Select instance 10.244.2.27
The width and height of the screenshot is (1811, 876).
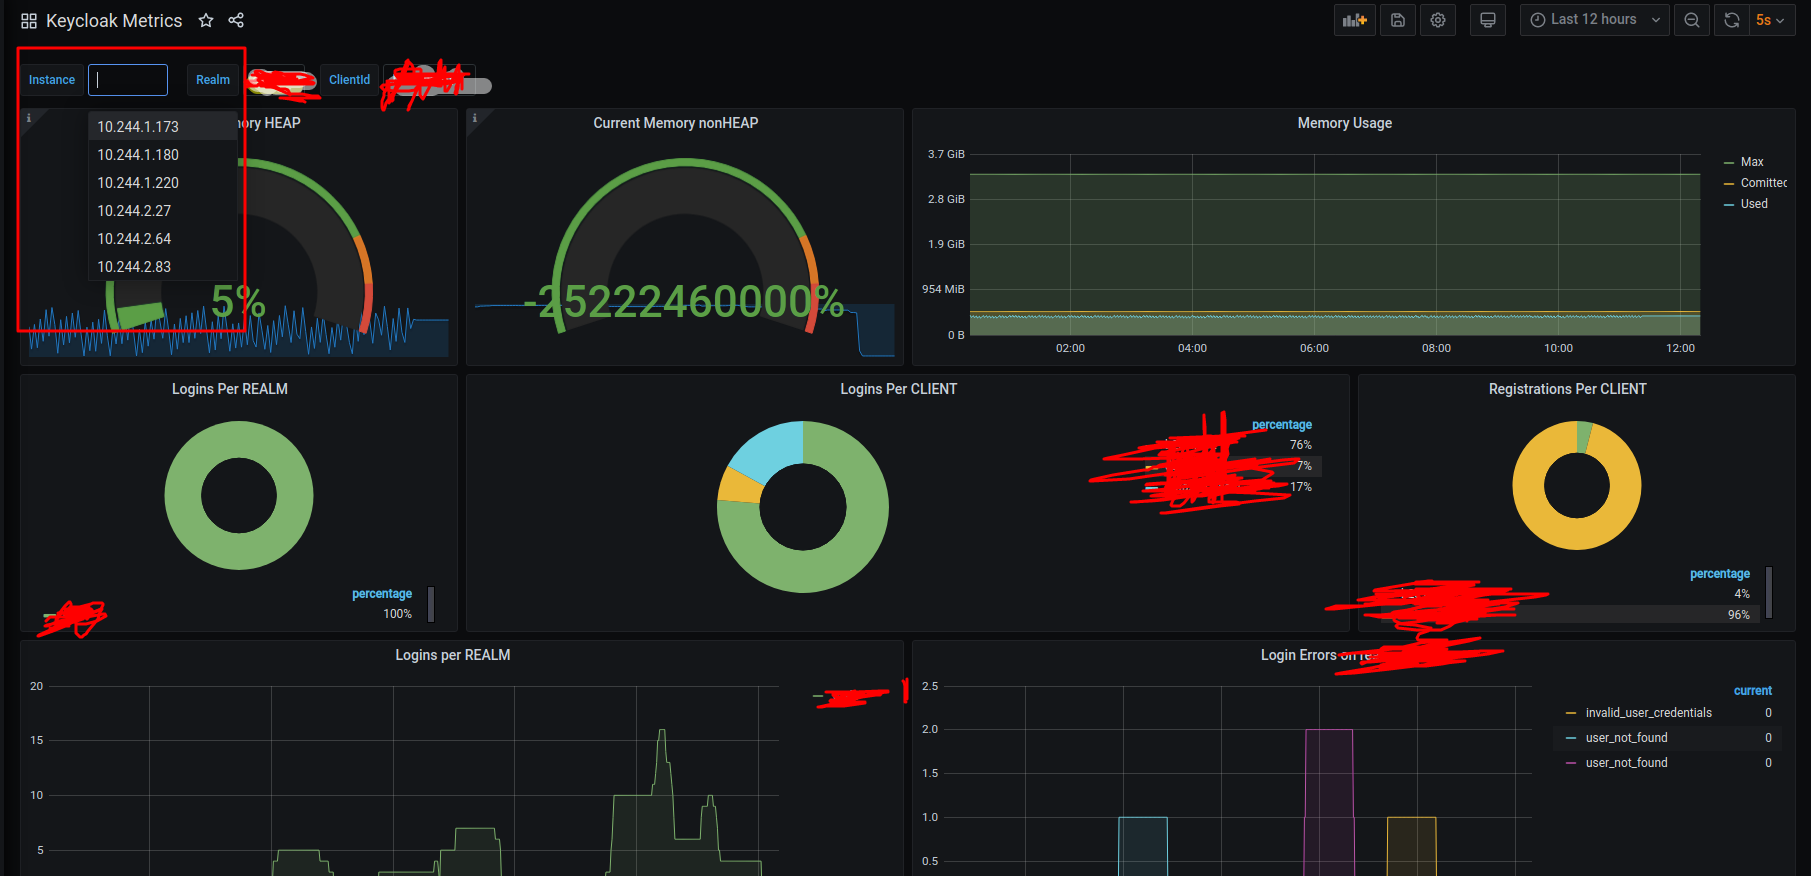(x=163, y=210)
